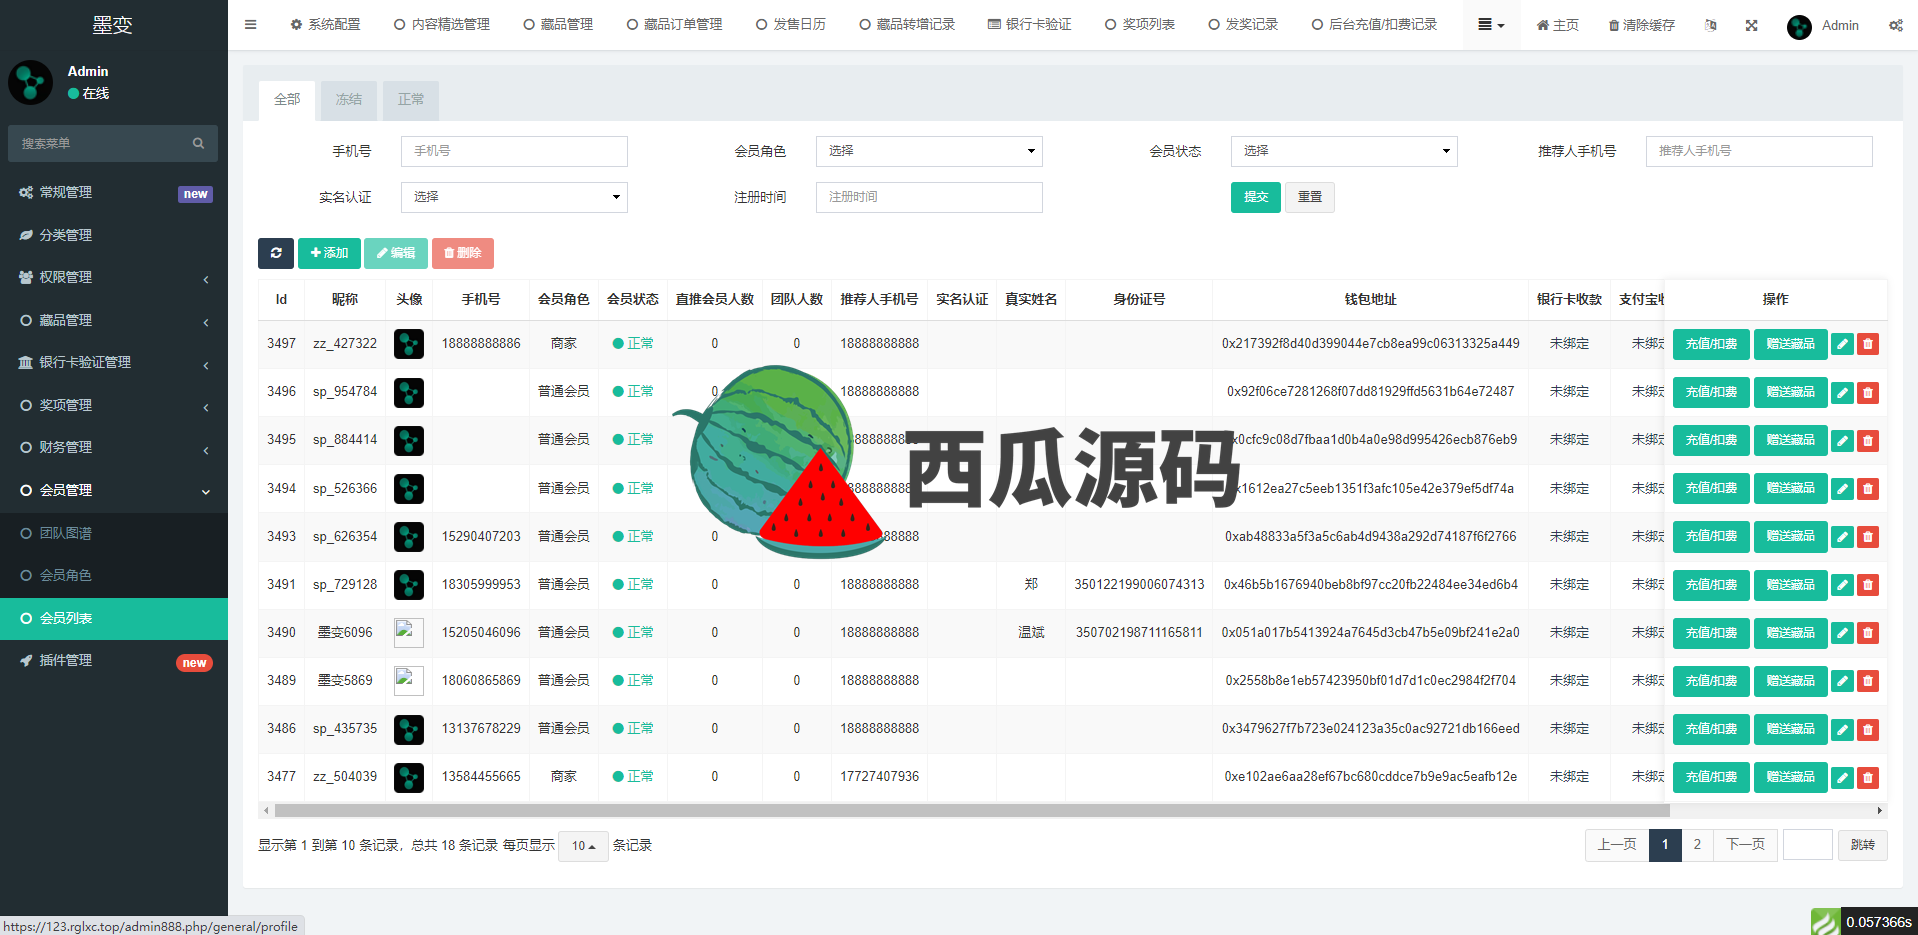Viewport: 1918px width, 935px height.
Task: Open 会员角色 filter dropdown
Action: (x=929, y=151)
